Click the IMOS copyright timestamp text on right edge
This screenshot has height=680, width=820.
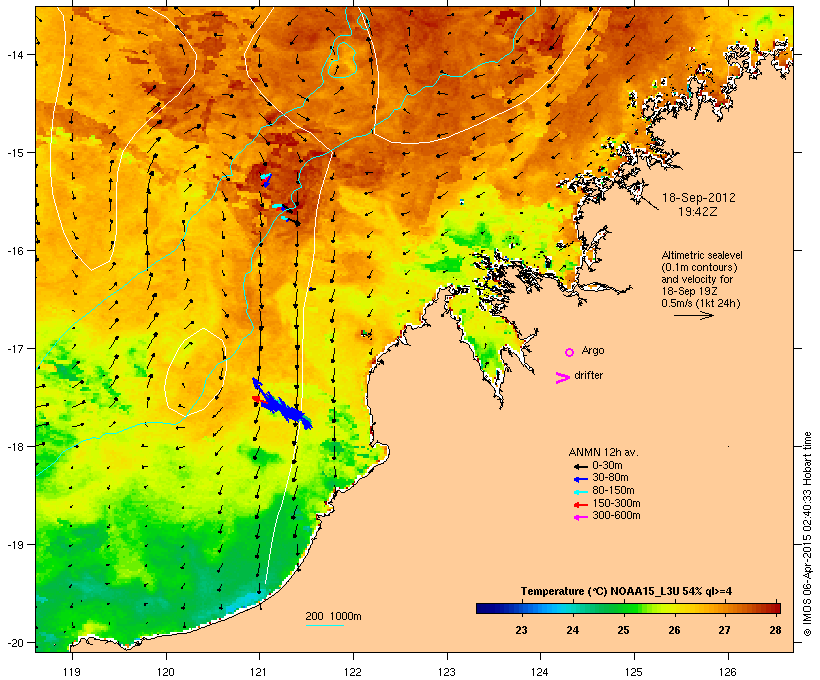(807, 534)
